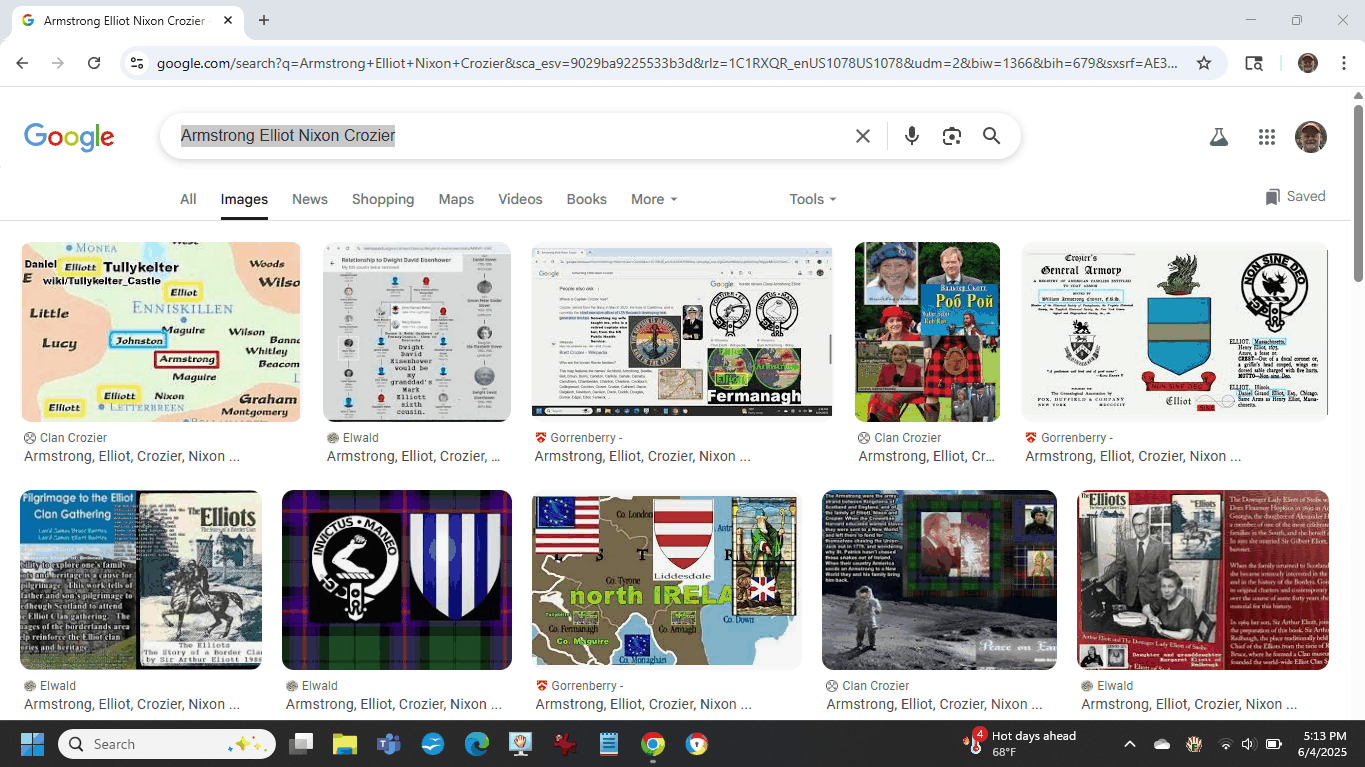Switch to the Videos tab
The image size is (1365, 767).
pos(520,199)
